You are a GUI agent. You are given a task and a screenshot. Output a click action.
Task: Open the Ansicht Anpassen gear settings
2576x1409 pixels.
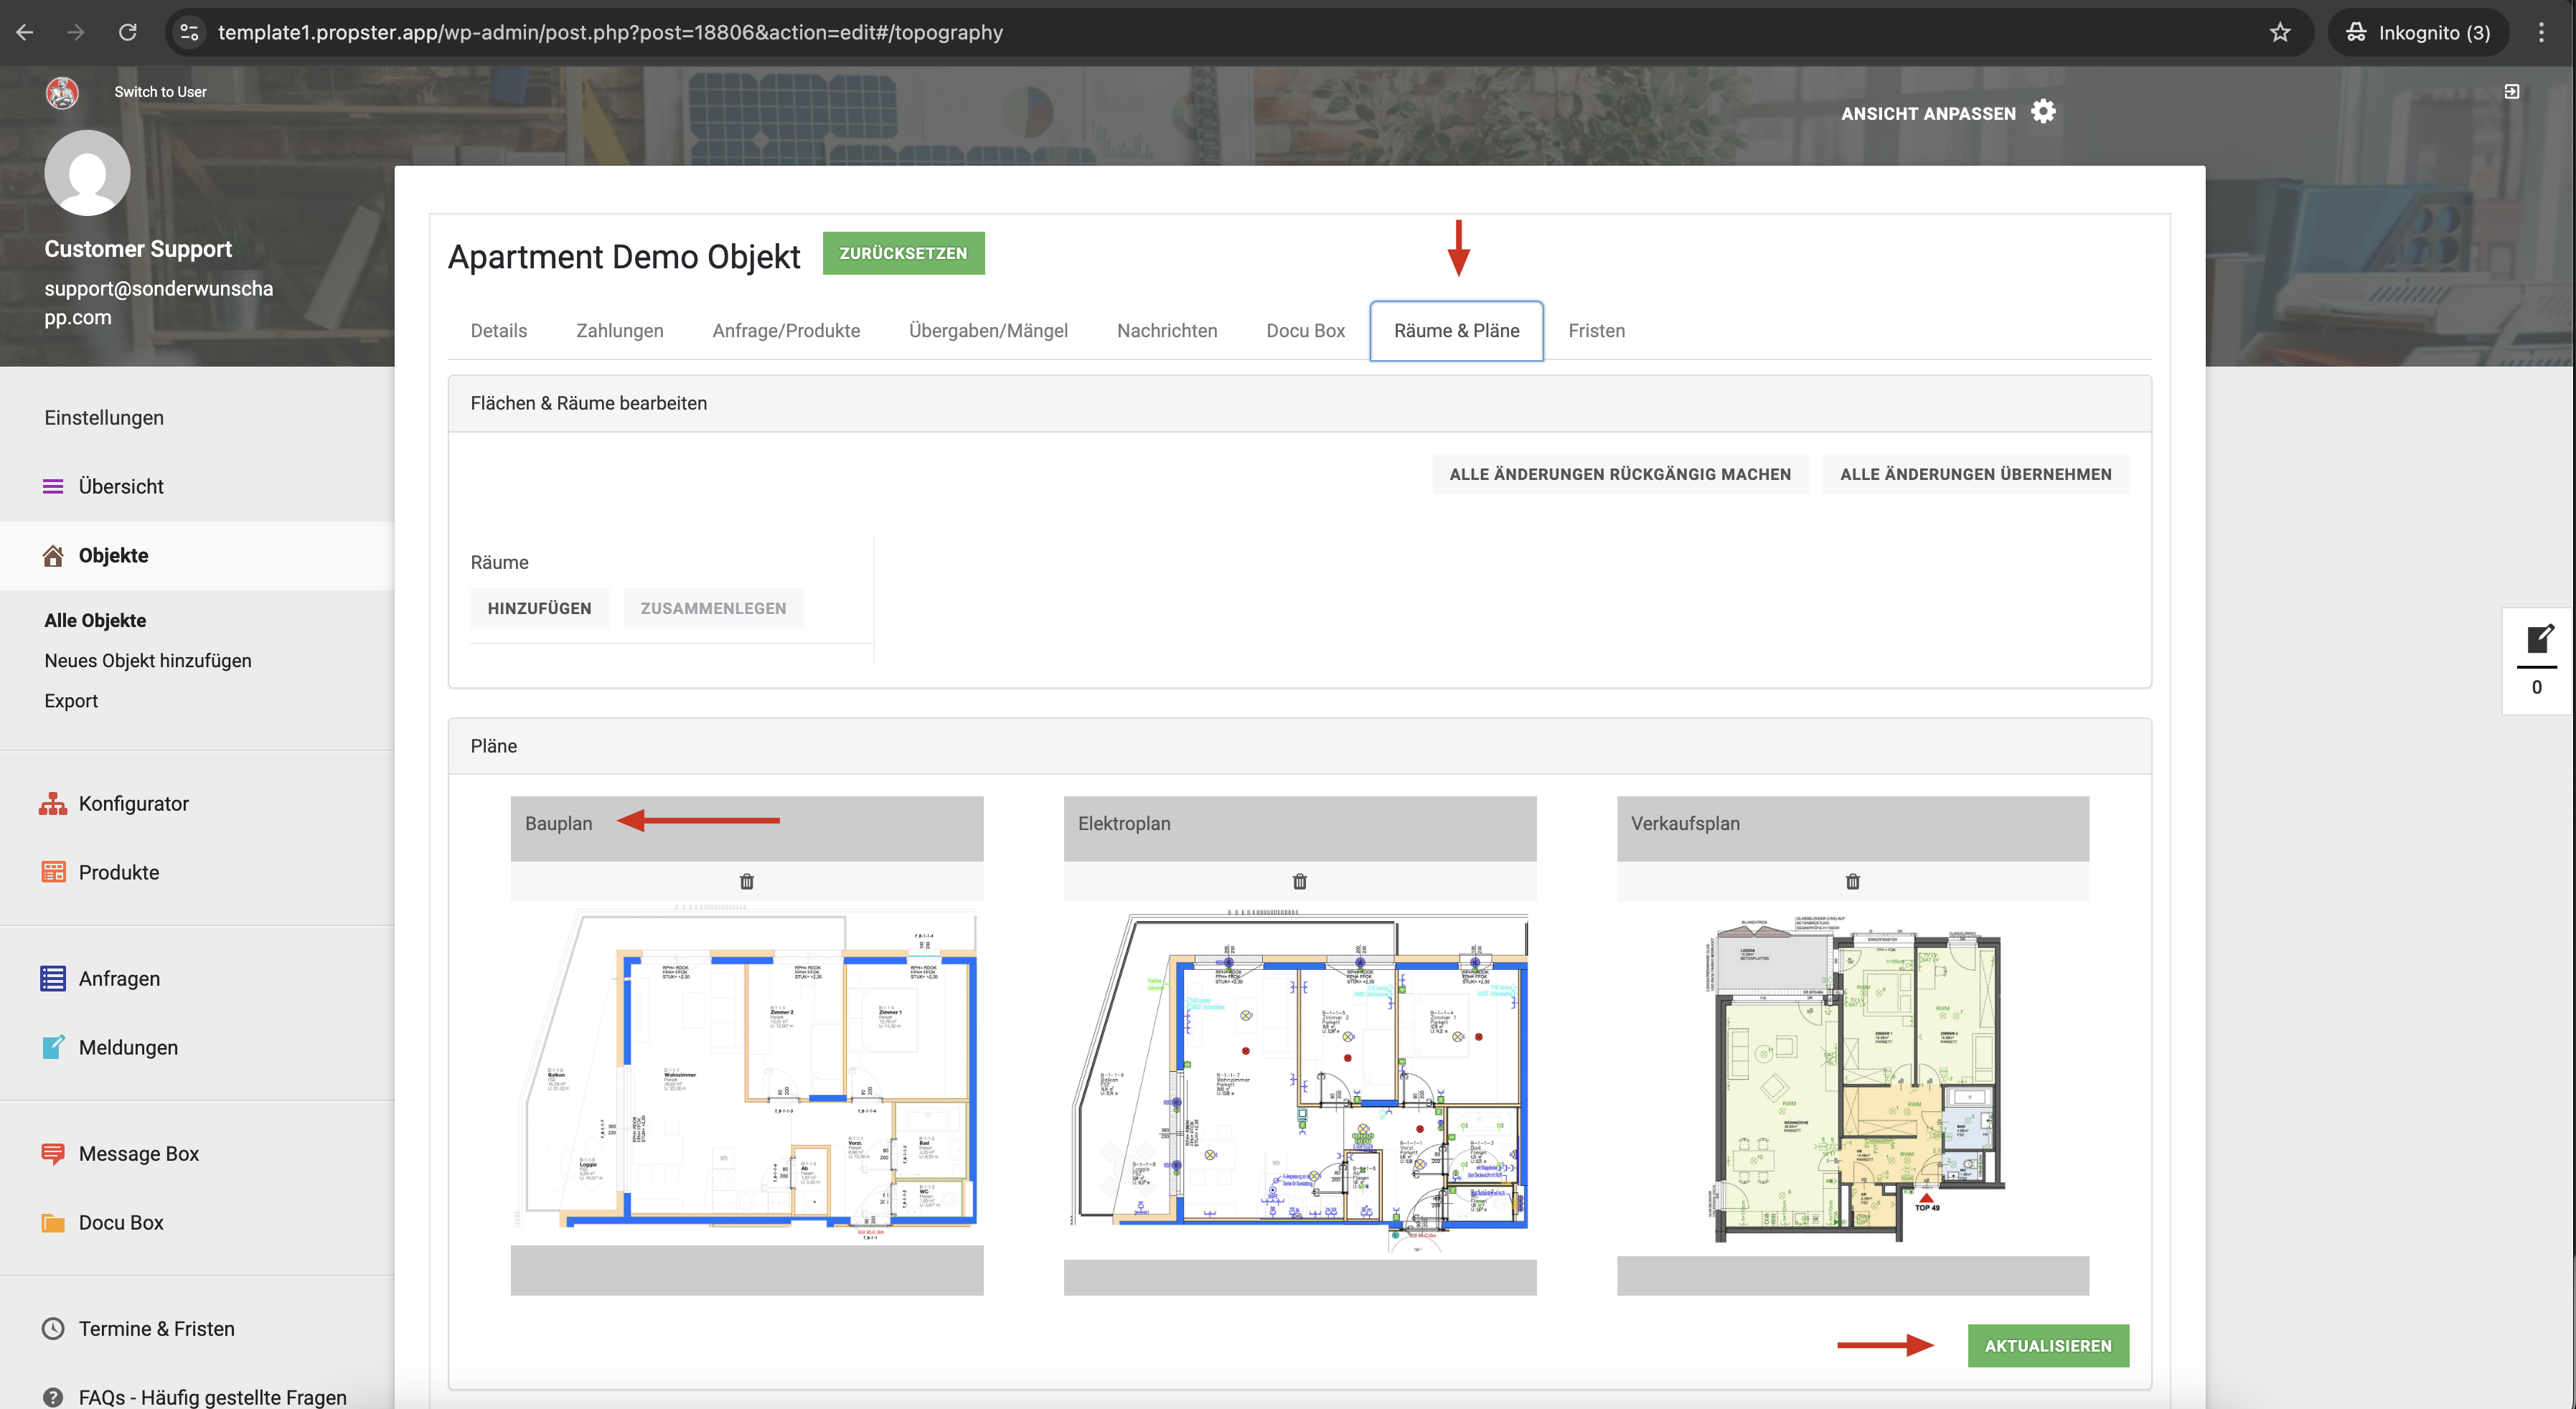point(2043,112)
